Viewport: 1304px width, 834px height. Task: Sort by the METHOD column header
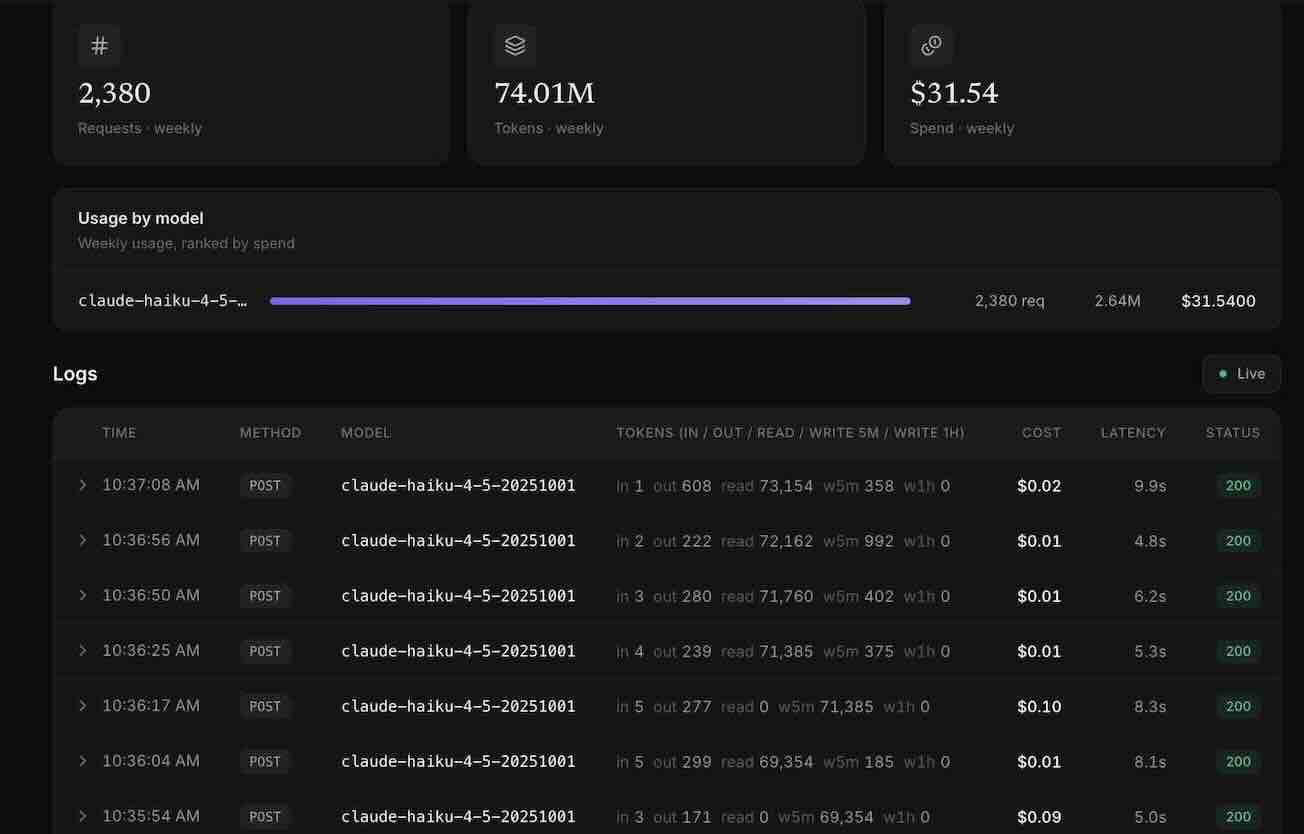pos(270,433)
